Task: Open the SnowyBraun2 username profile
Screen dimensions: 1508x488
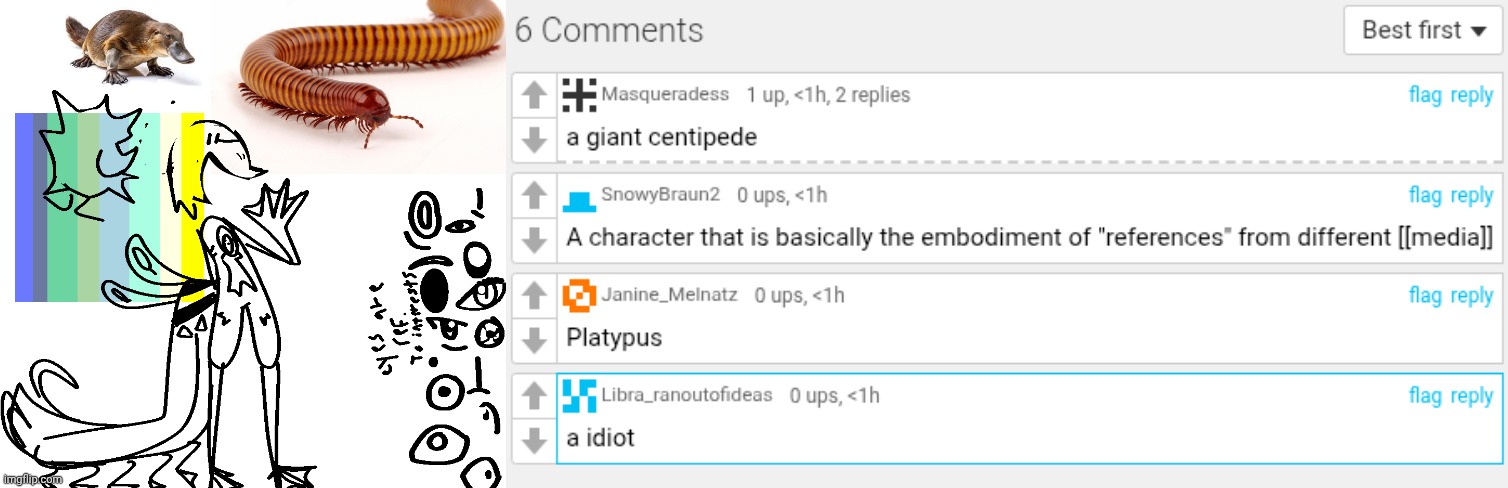Action: tap(660, 195)
